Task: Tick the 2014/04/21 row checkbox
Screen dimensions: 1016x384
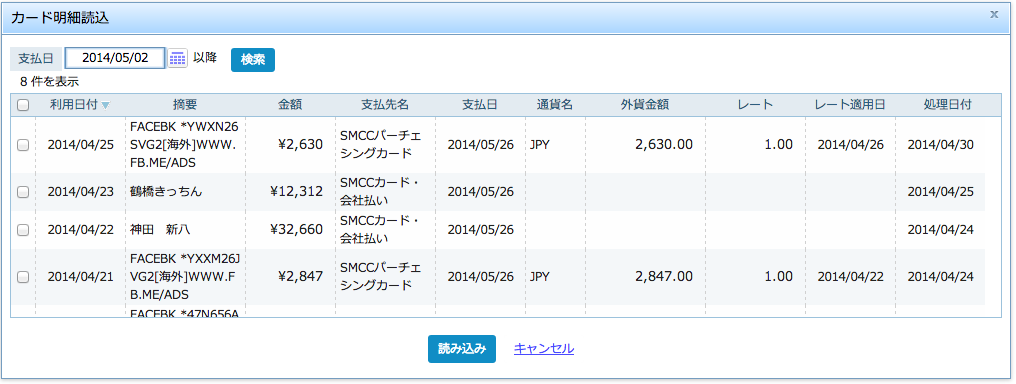Action: tap(23, 277)
